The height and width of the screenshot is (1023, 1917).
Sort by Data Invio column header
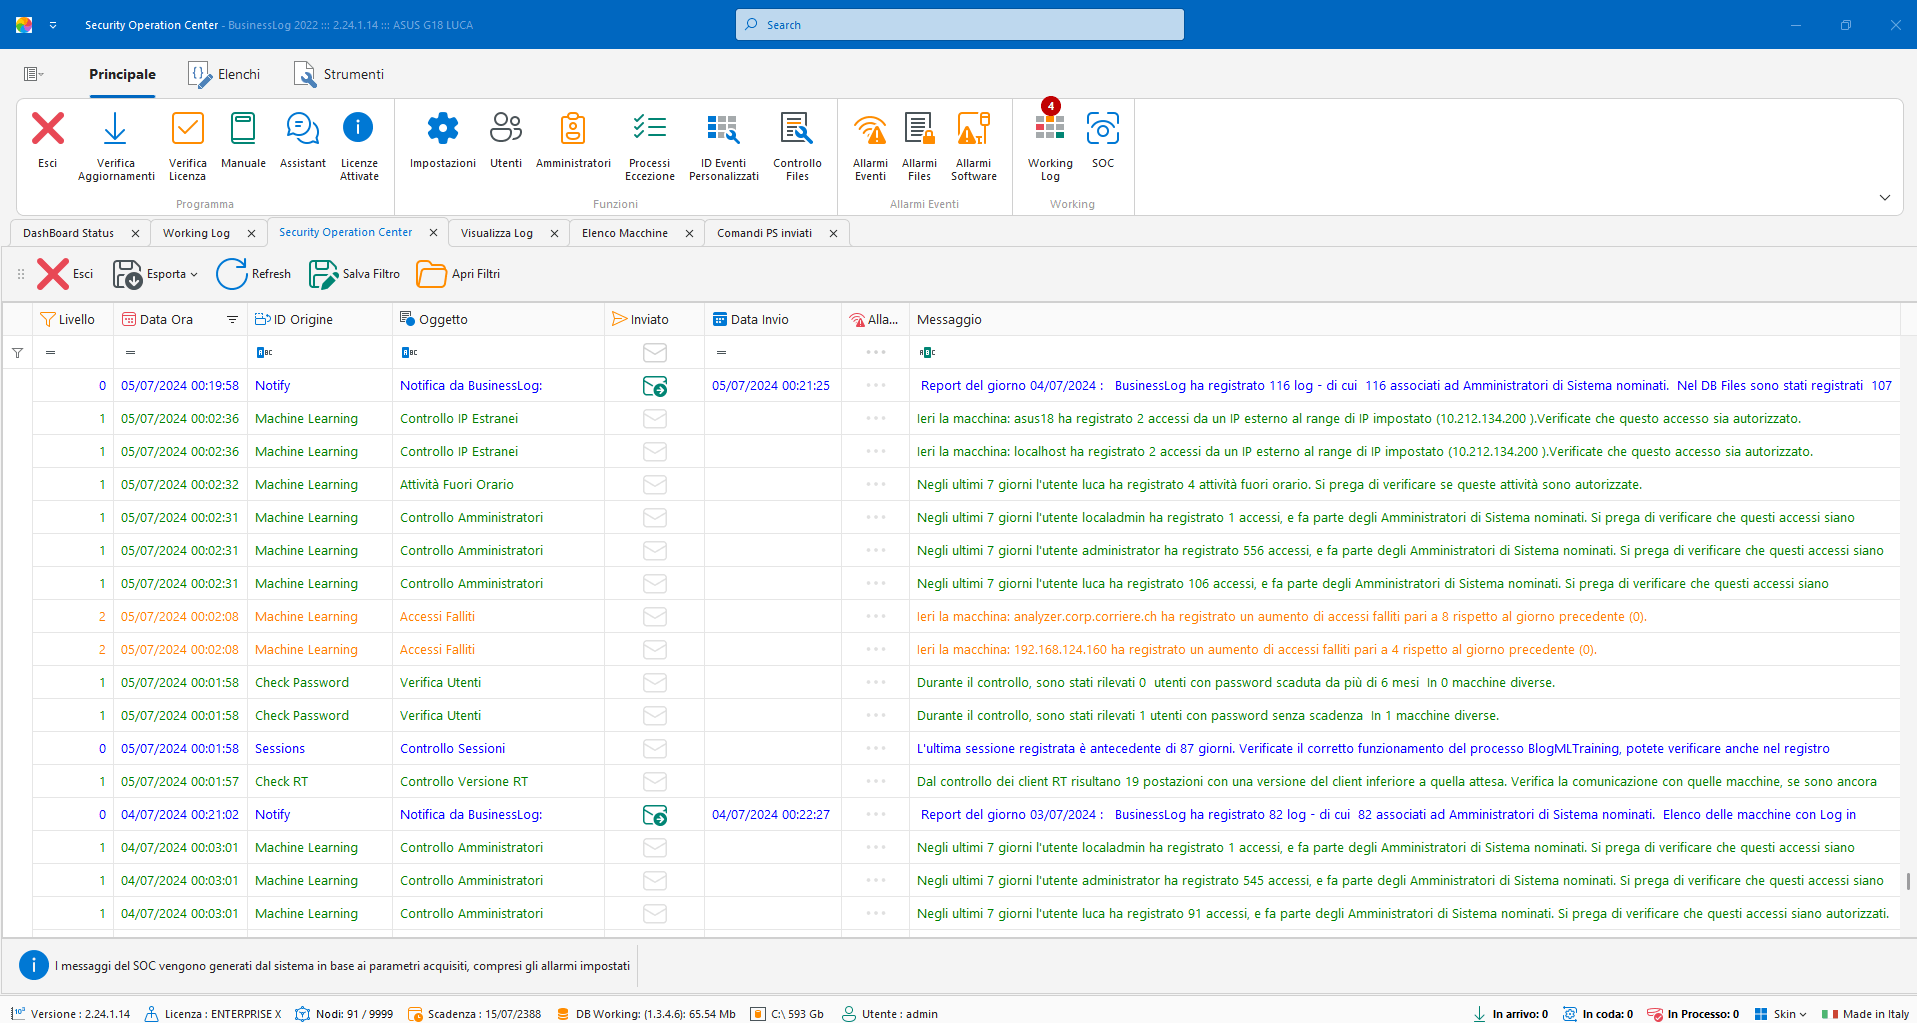point(772,319)
